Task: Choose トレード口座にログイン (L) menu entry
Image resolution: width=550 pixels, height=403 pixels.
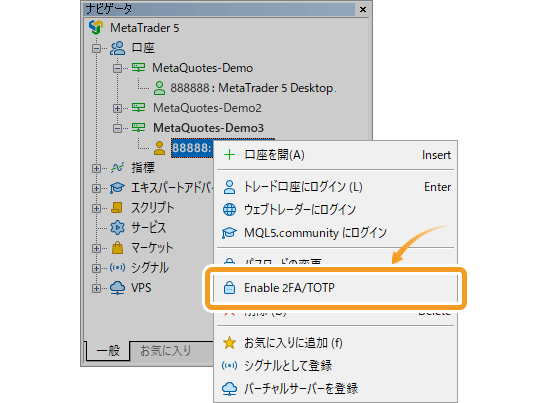Action: point(335,187)
